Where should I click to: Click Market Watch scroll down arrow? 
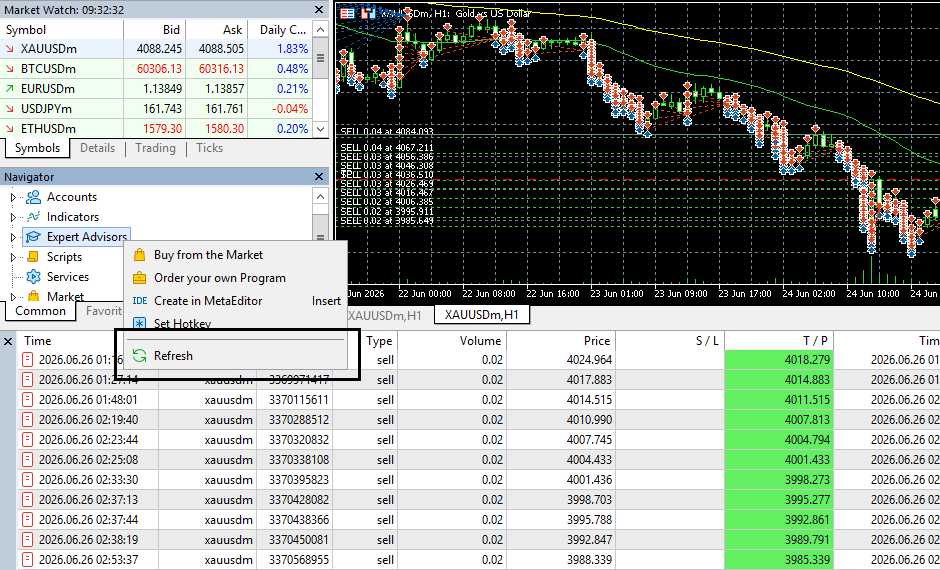[x=321, y=128]
